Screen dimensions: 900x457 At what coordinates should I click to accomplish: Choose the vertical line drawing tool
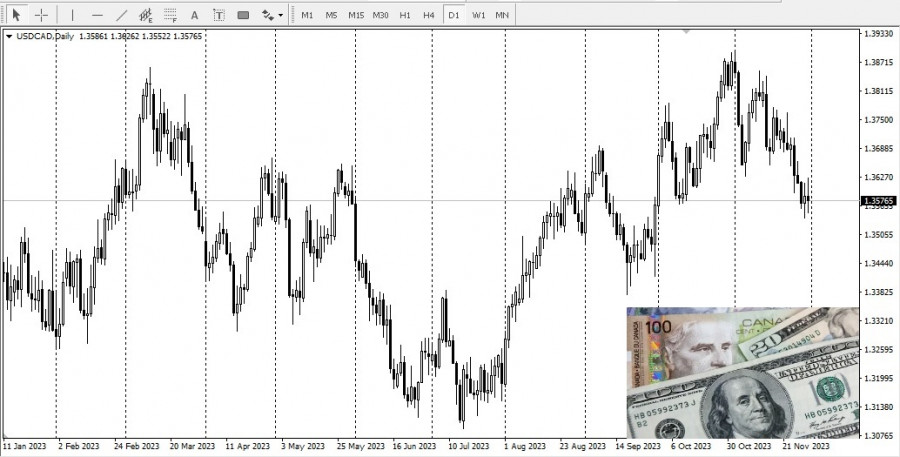[72, 15]
